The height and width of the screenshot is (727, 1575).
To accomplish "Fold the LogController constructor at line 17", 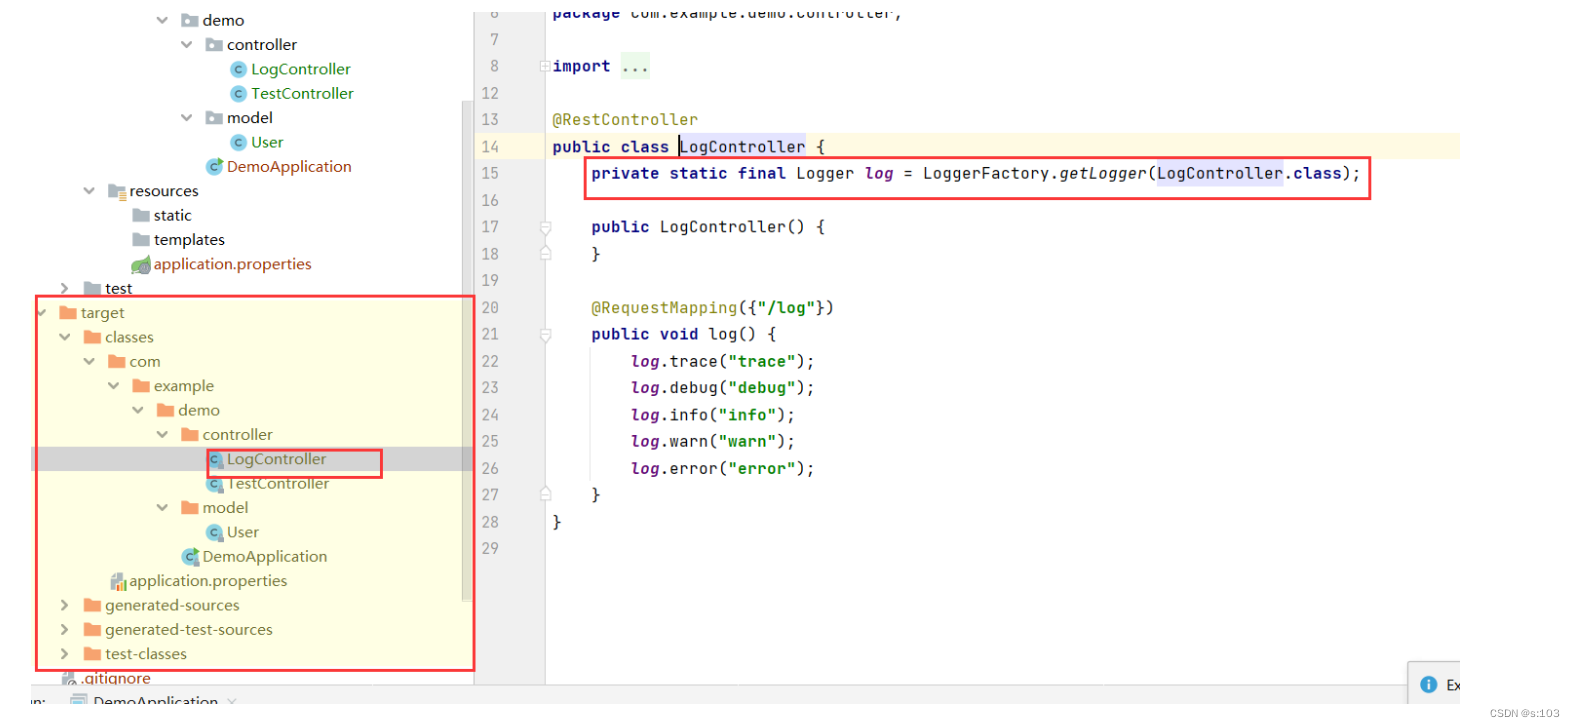I will [545, 227].
